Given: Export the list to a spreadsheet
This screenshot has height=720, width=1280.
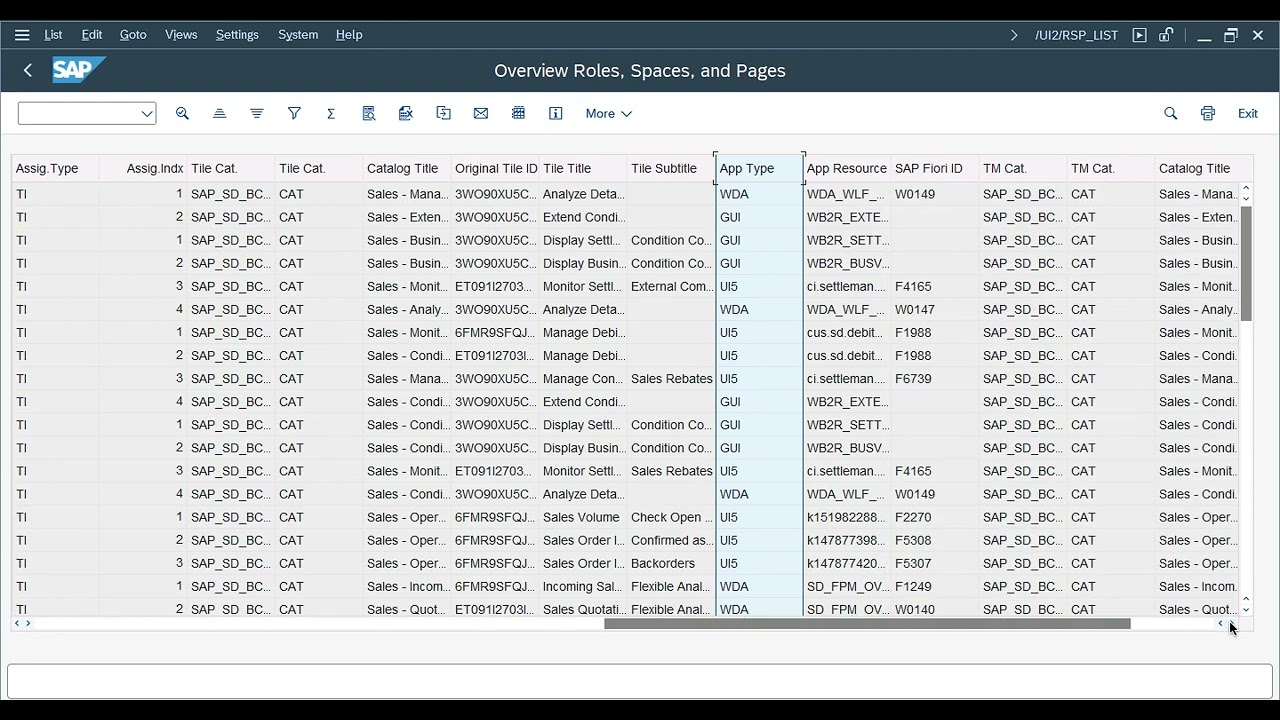Looking at the screenshot, I should click(x=406, y=114).
